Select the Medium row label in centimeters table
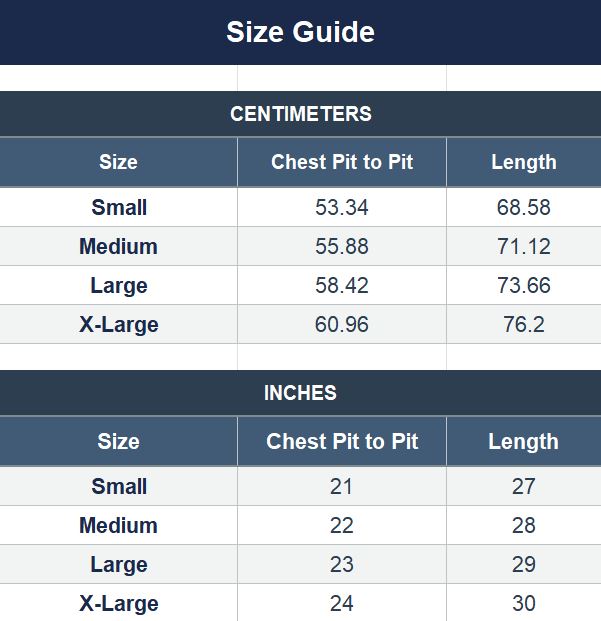601x621 pixels. click(118, 246)
